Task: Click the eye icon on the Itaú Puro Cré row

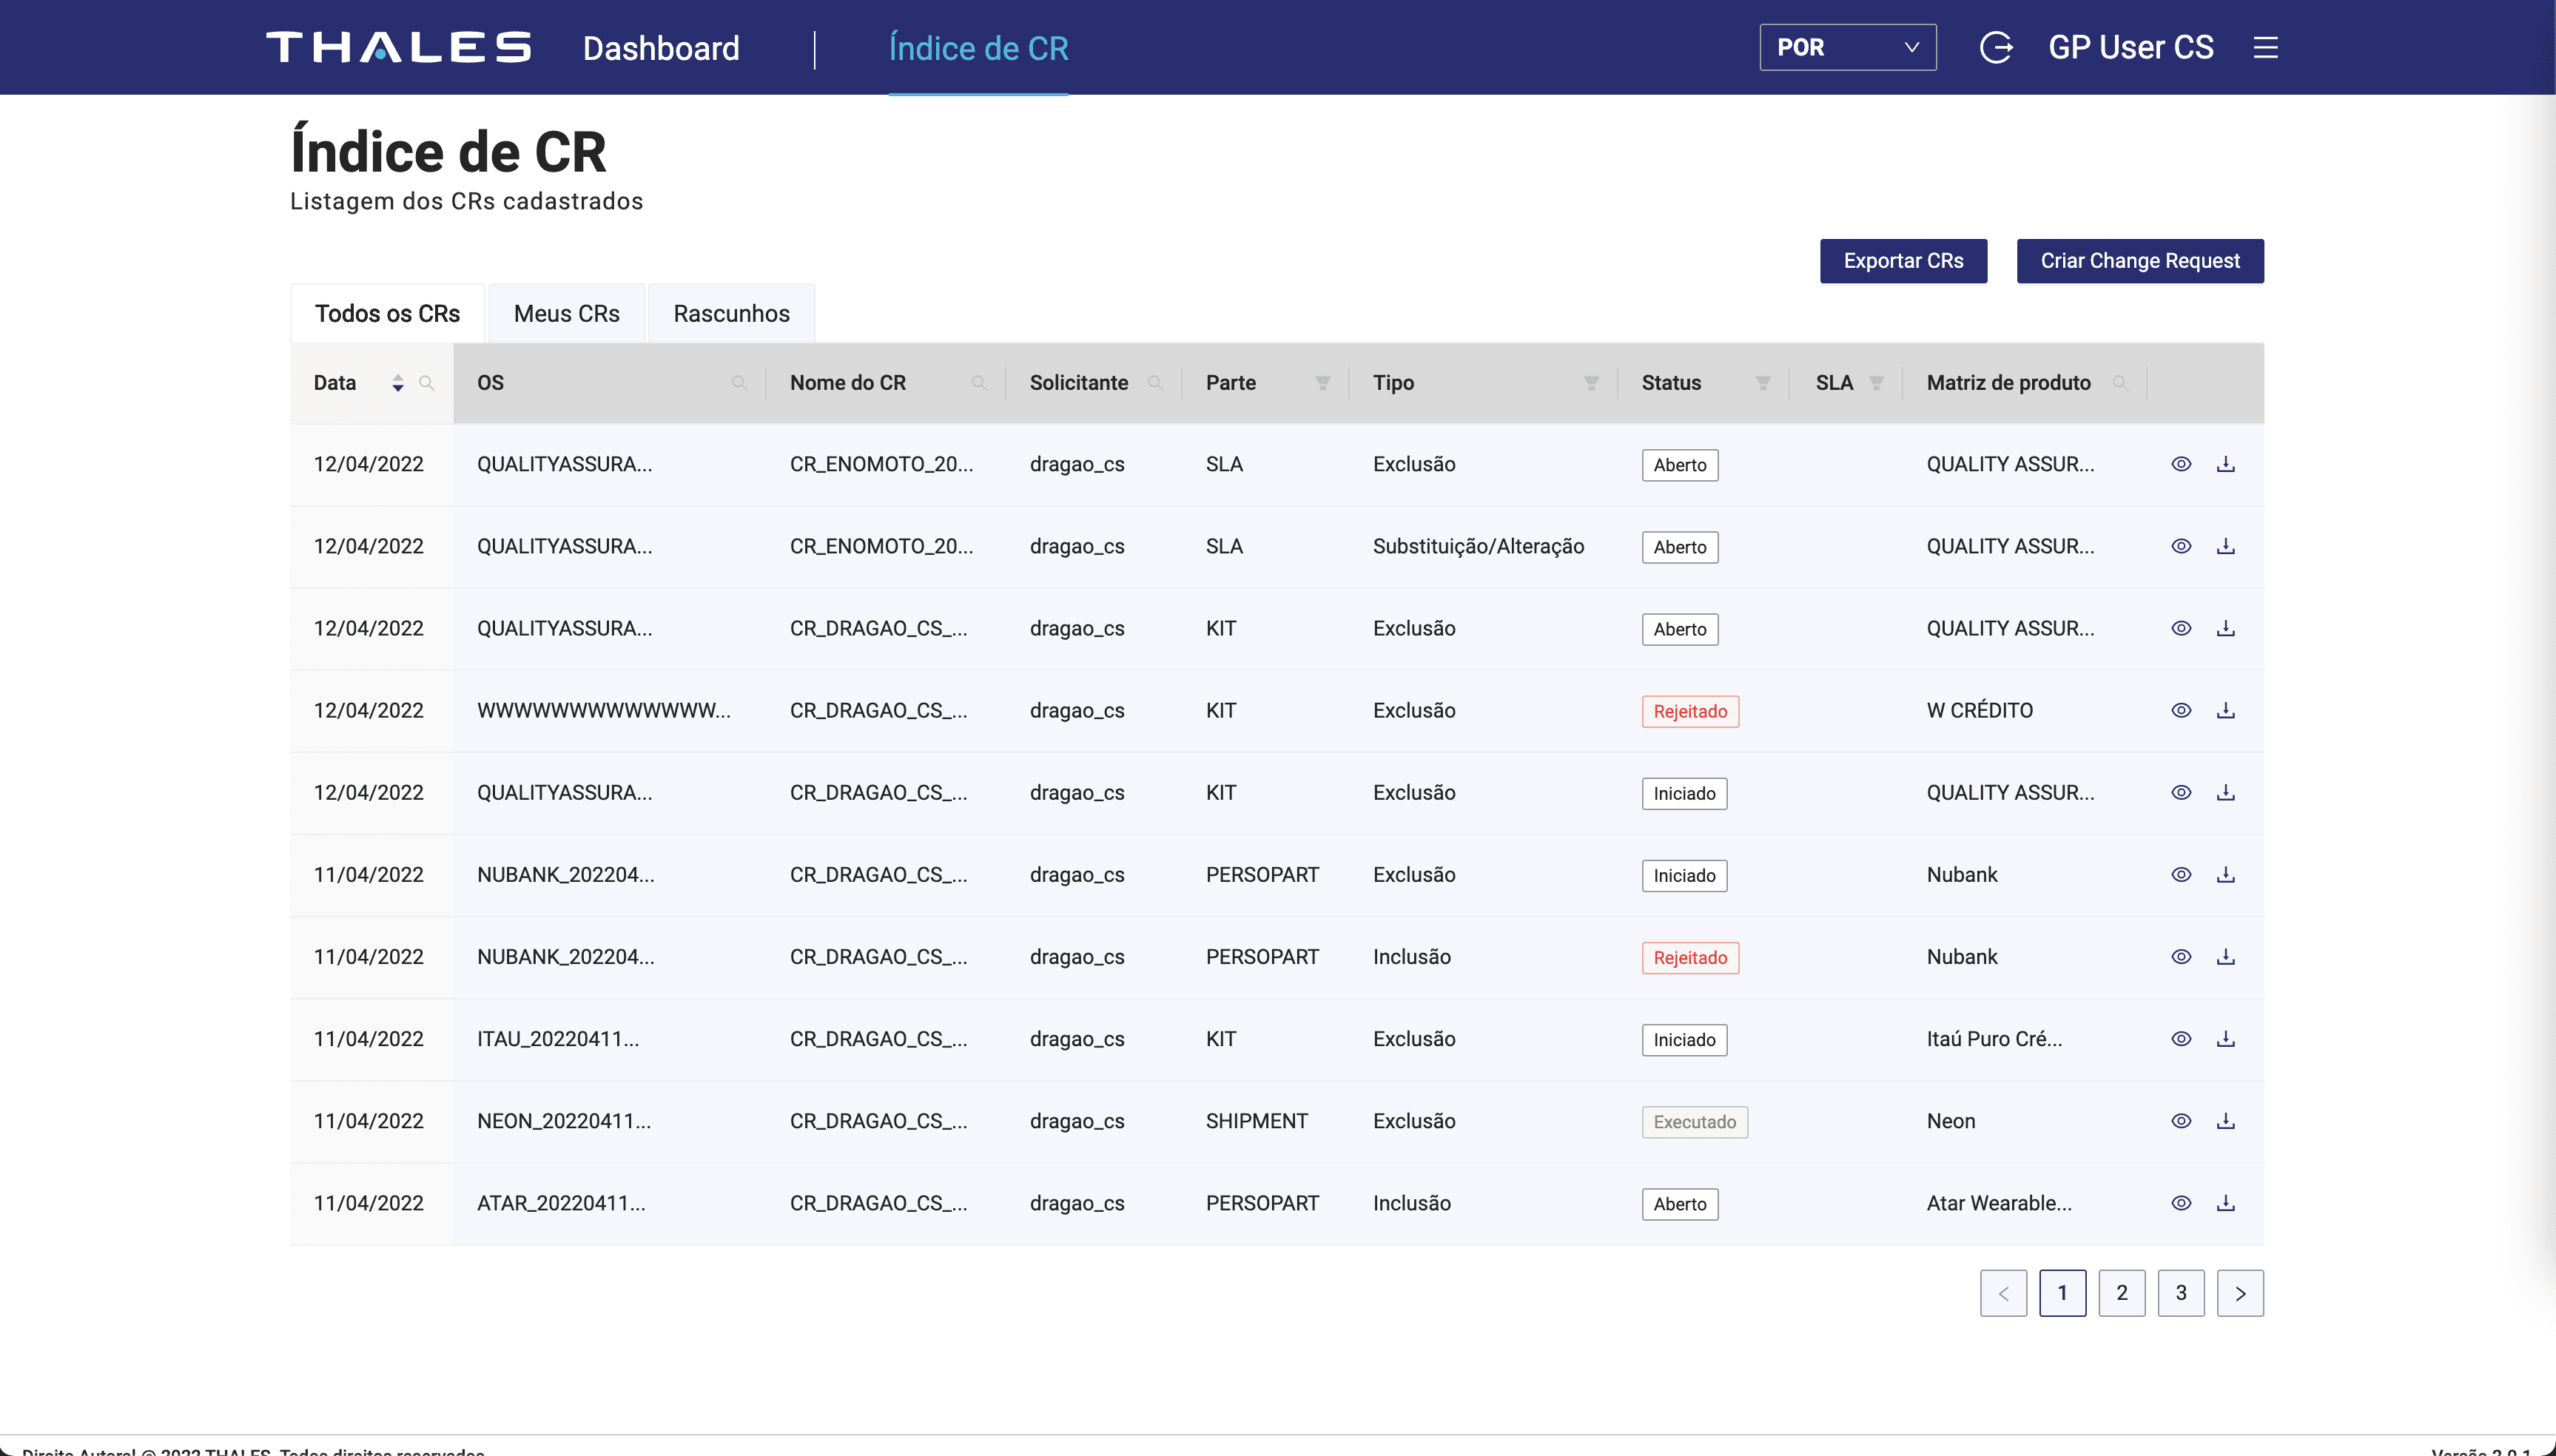Action: pos(2181,1039)
